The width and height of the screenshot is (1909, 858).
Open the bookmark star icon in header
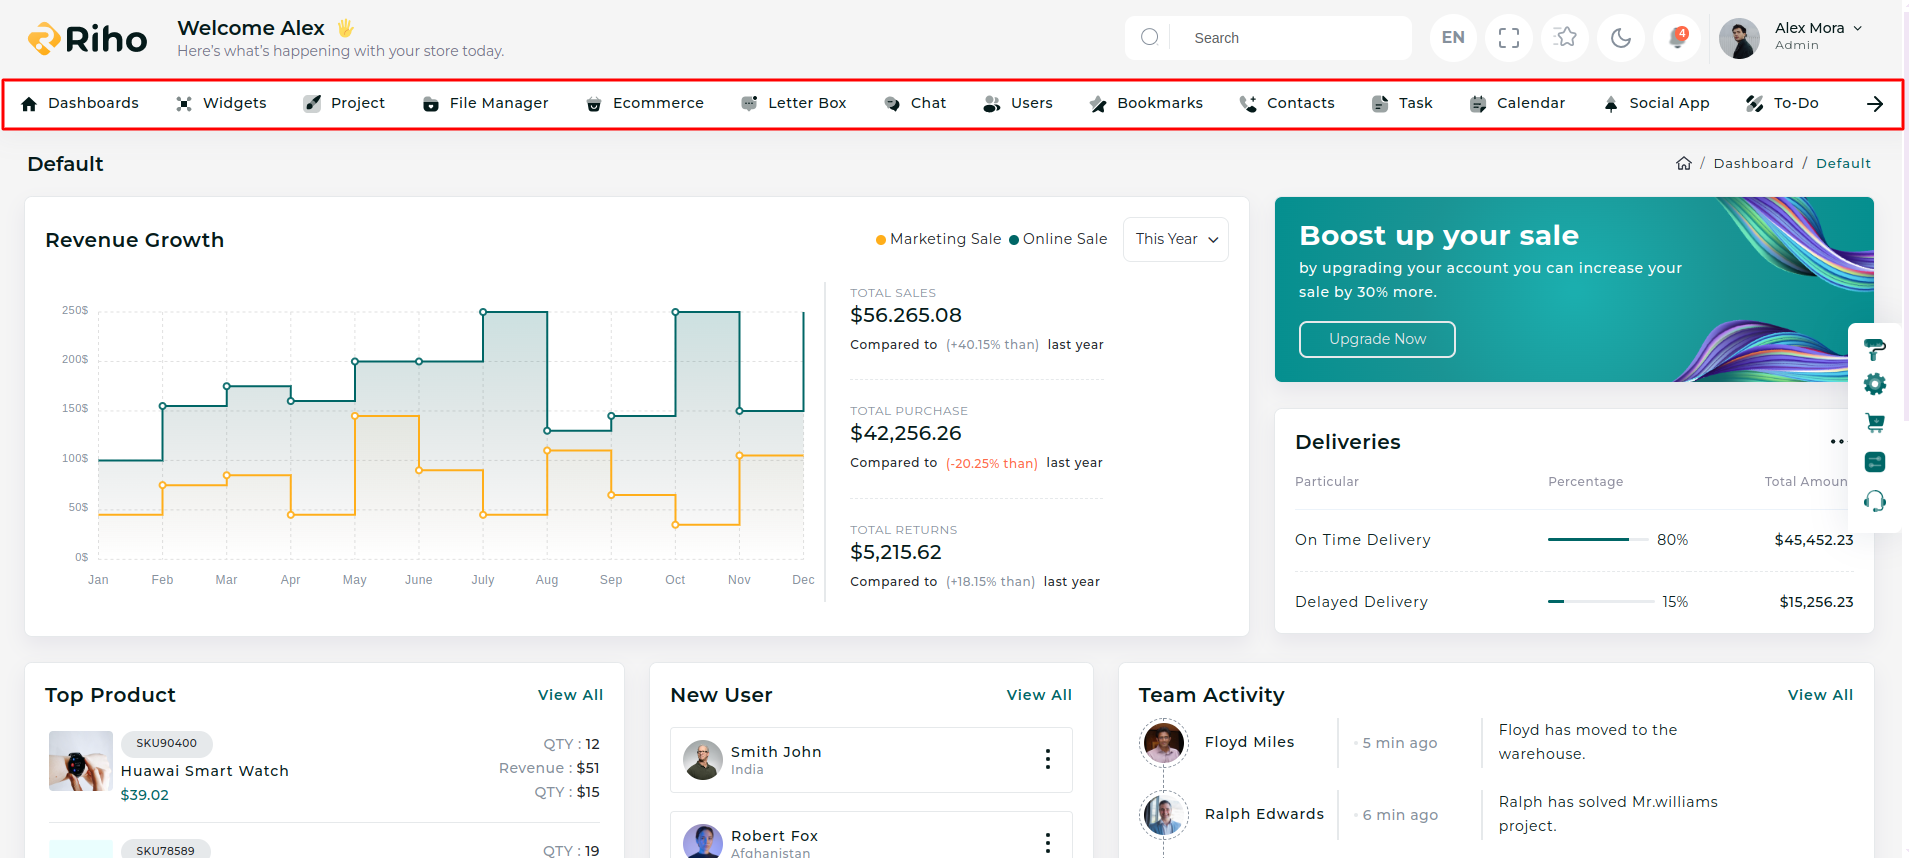[1565, 38]
